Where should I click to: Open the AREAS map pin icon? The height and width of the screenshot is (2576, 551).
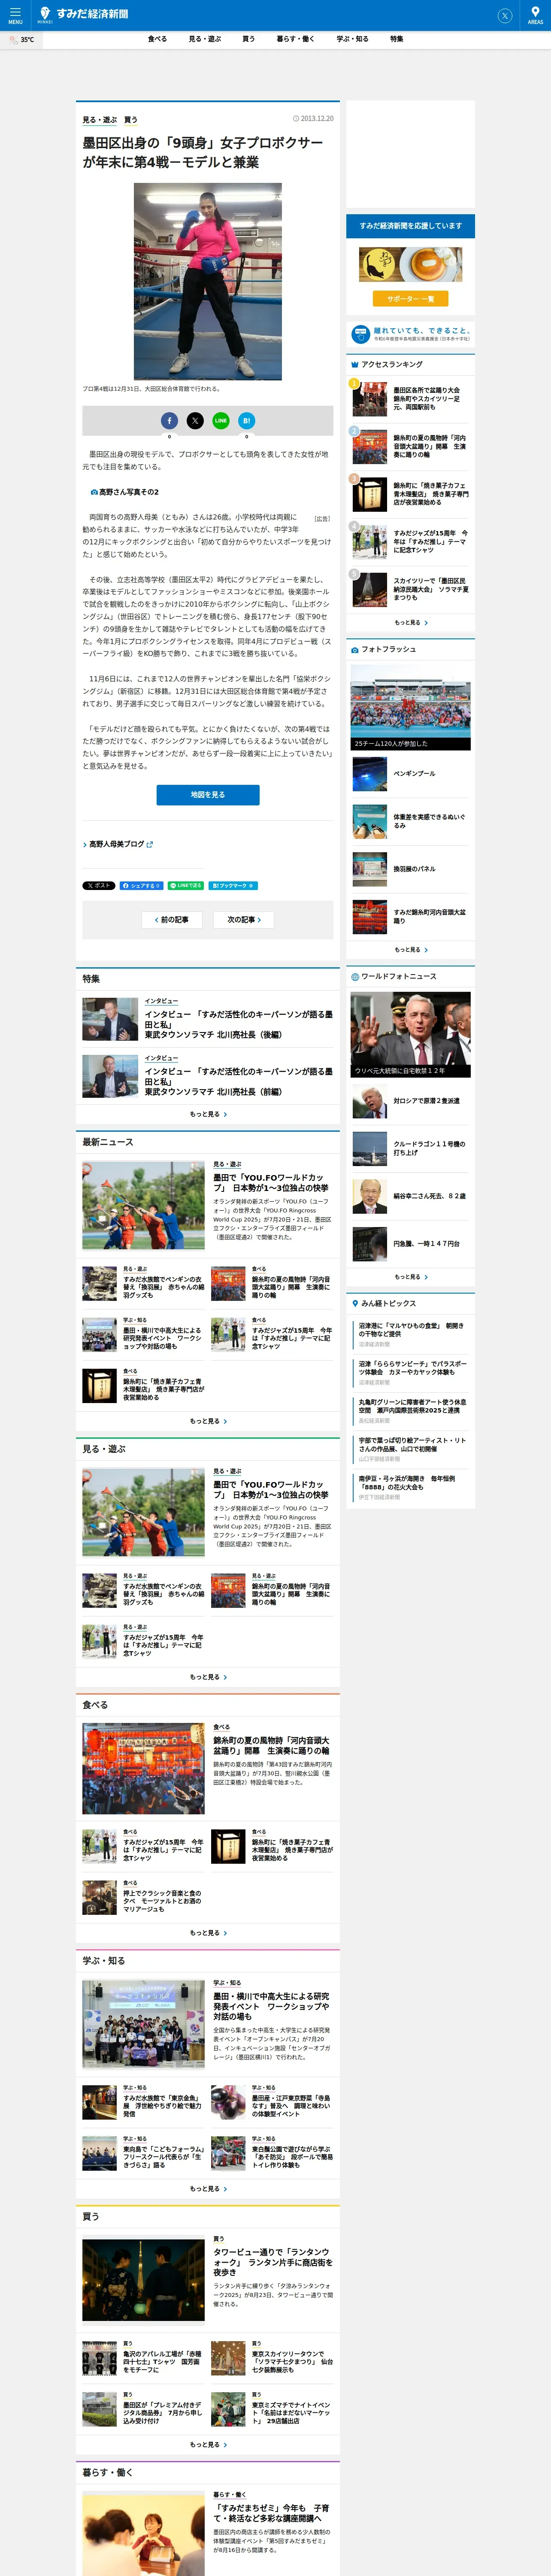click(535, 15)
